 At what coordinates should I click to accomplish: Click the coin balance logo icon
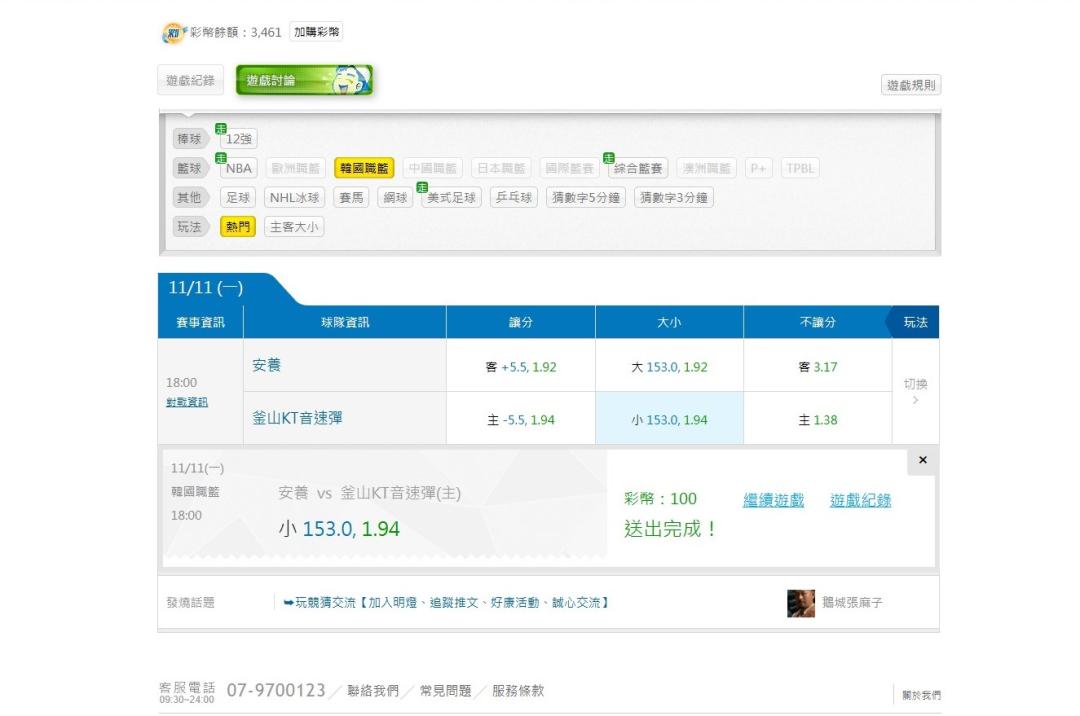(174, 32)
